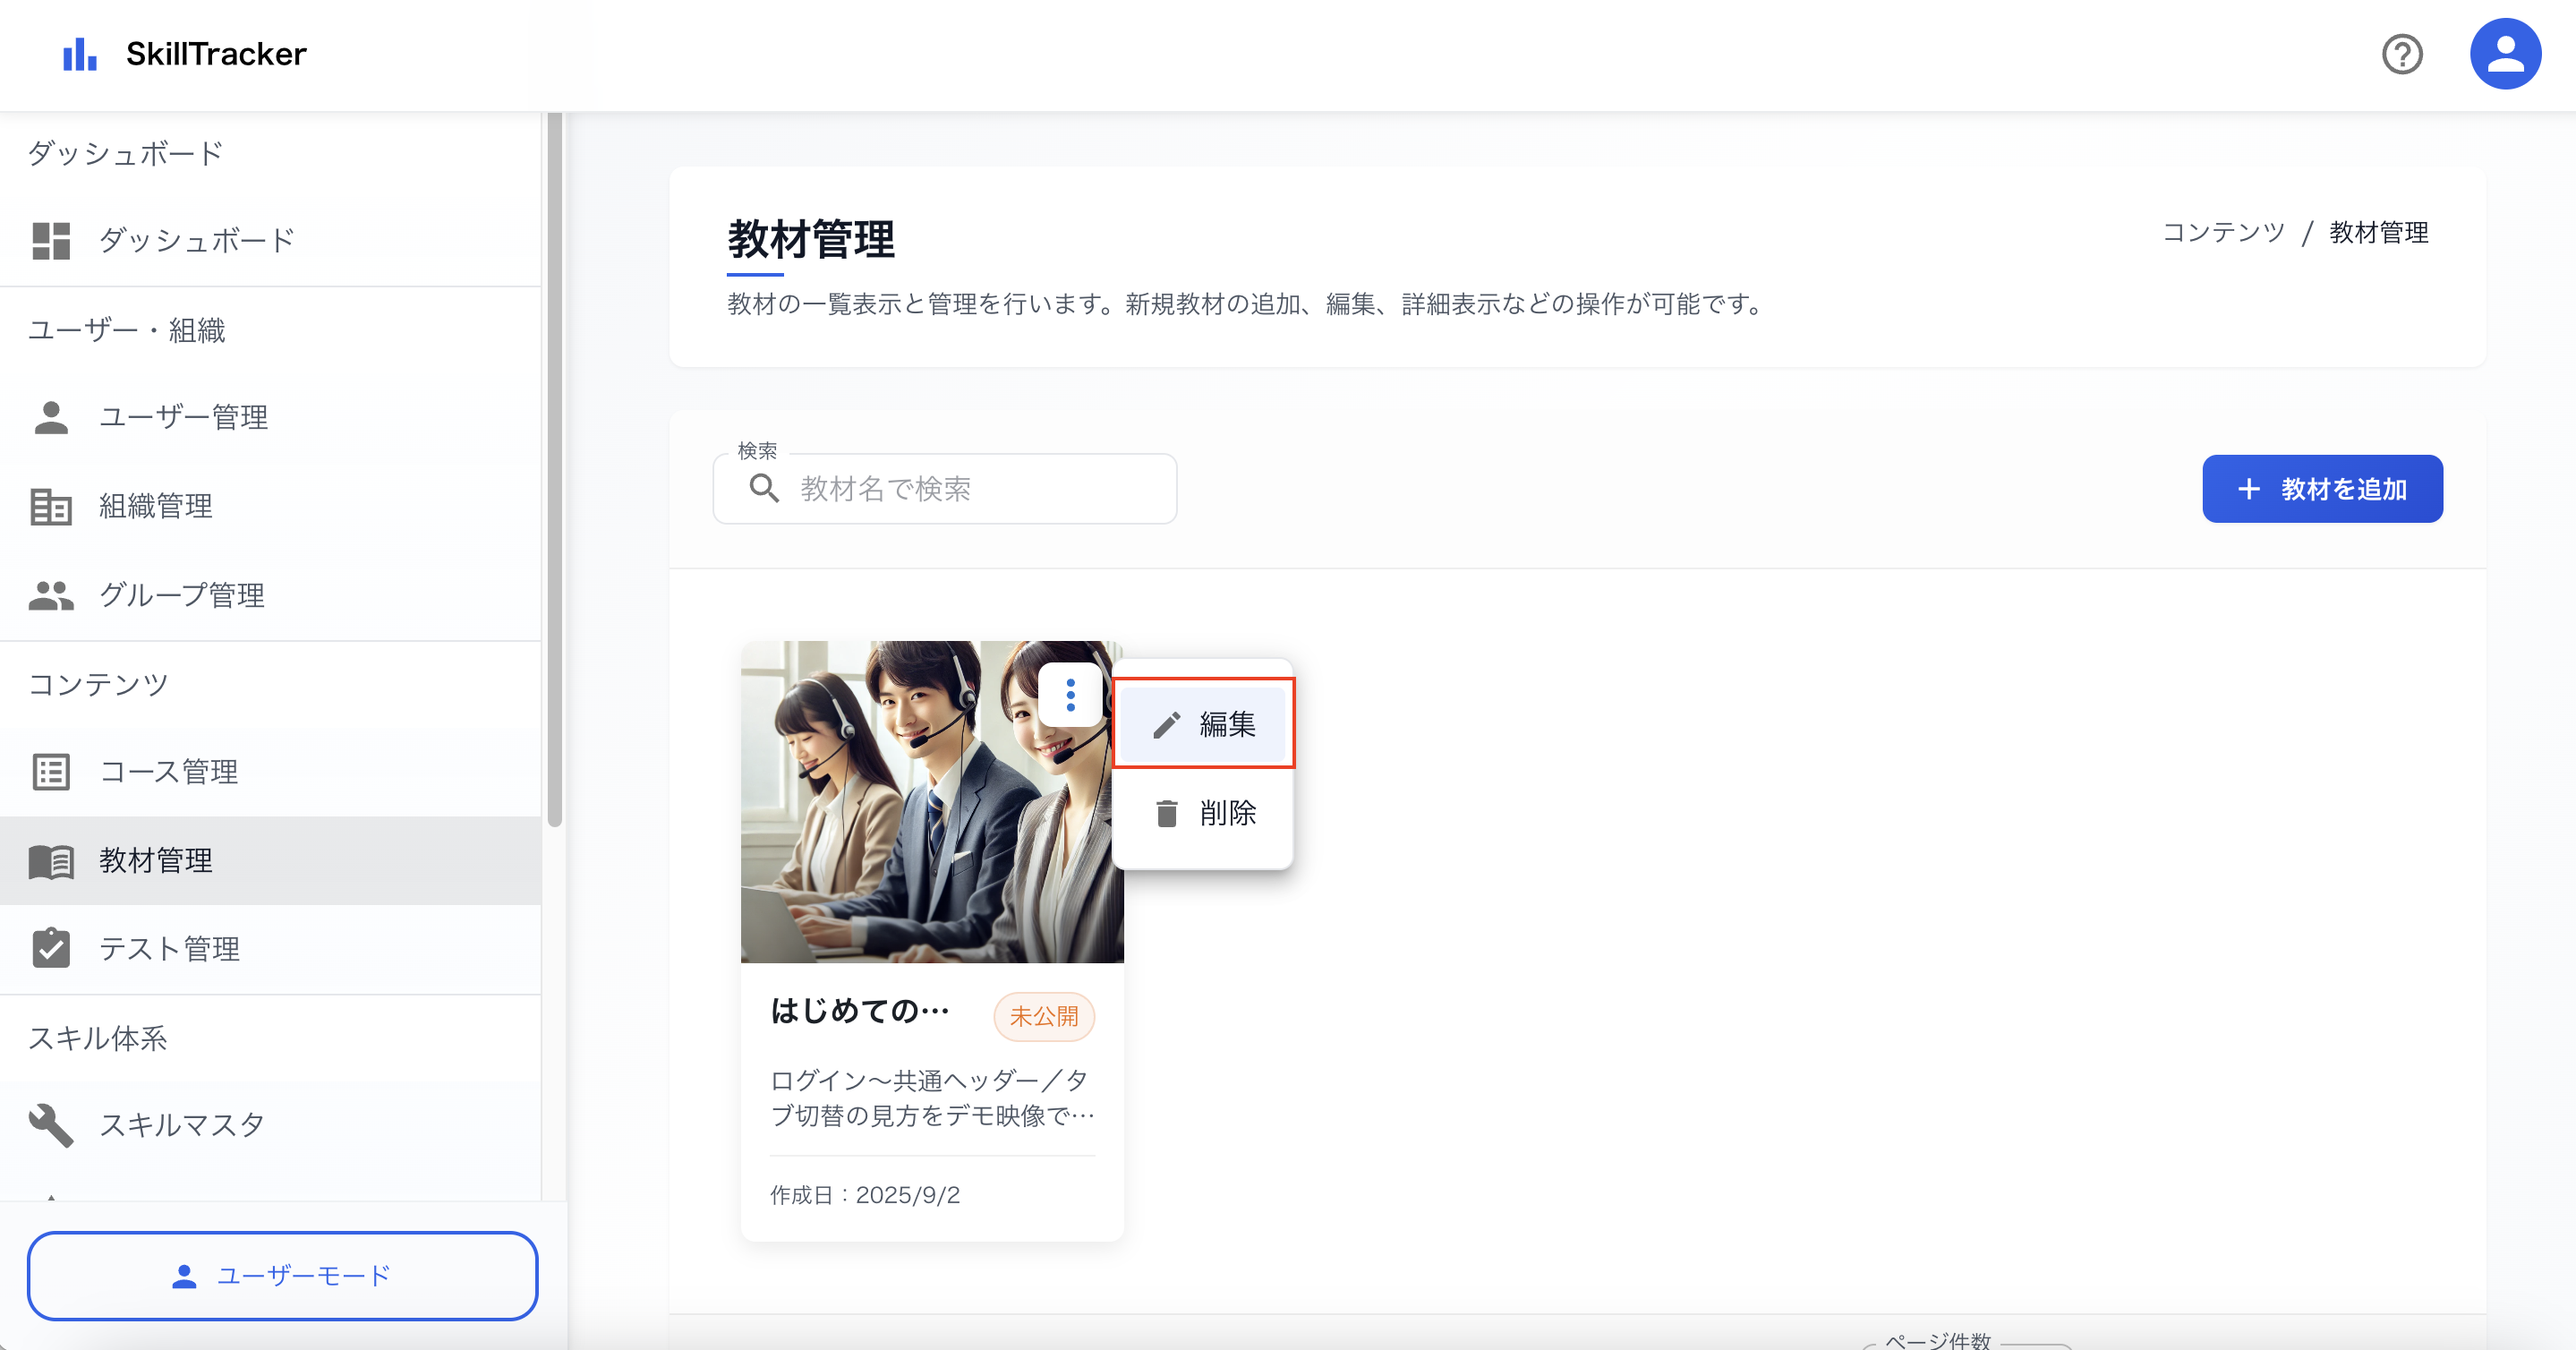Select 教材管理 in the sidebar
The width and height of the screenshot is (2576, 1350).
pyautogui.click(x=155, y=860)
